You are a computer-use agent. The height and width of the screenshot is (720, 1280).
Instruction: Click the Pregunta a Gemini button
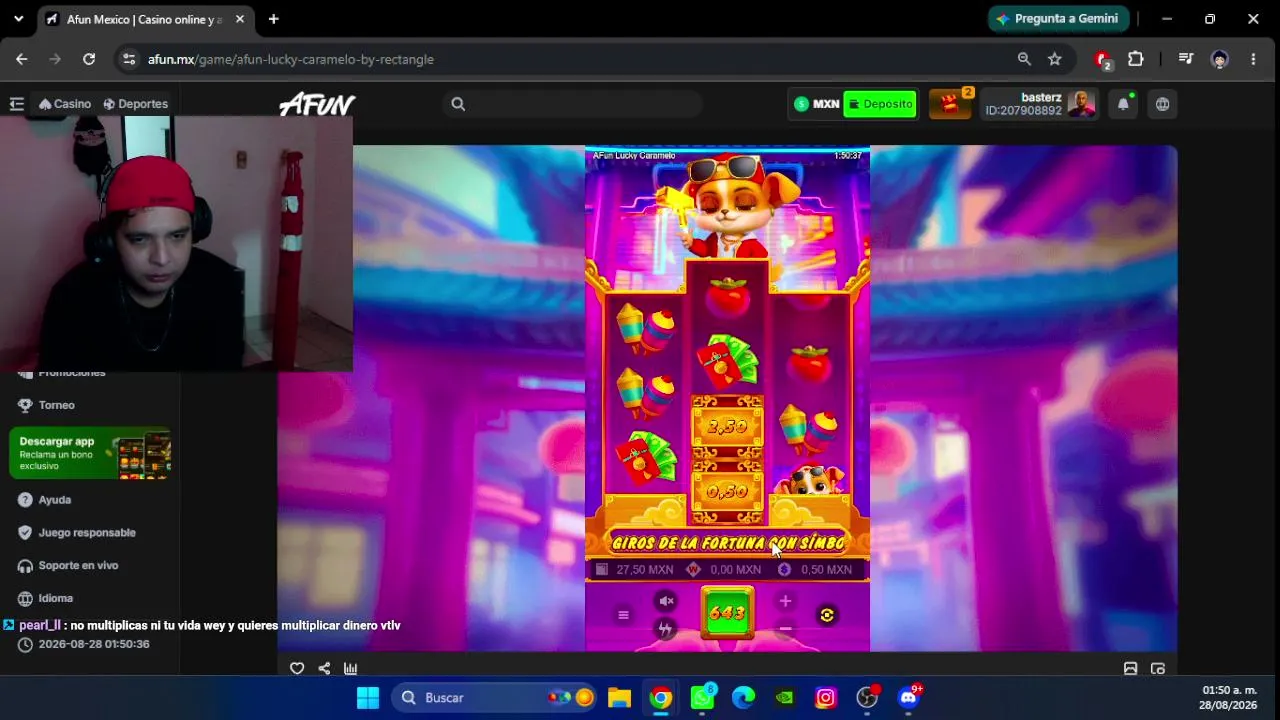(x=1059, y=19)
